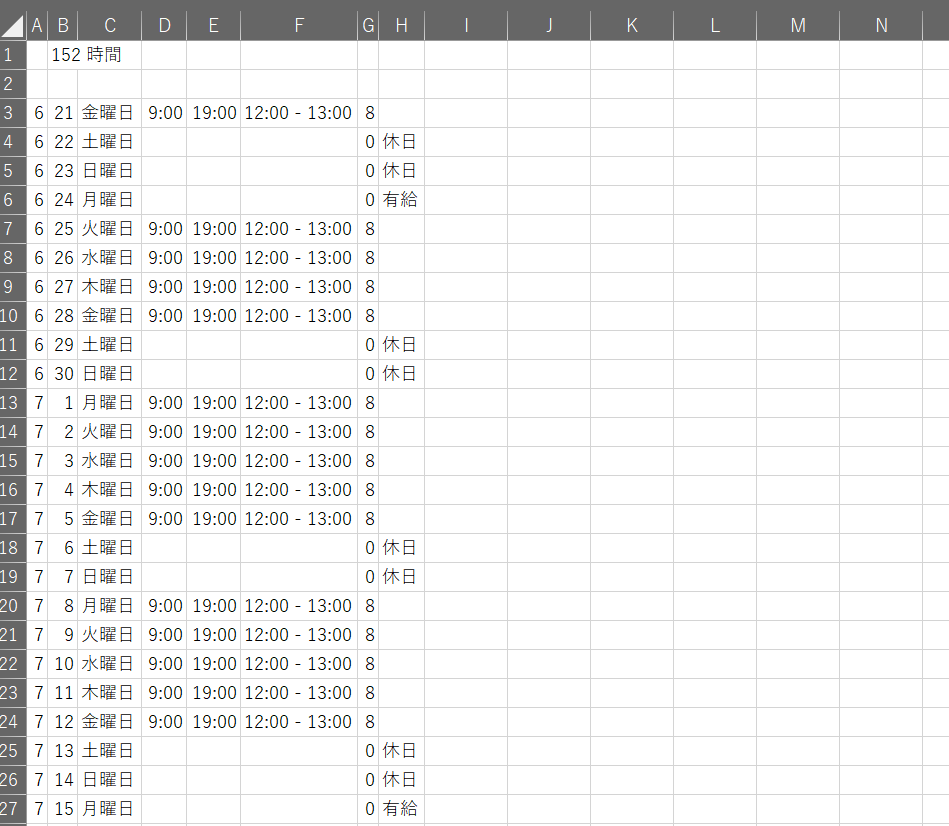949x826 pixels.
Task: Select column D header
Action: (164, 25)
